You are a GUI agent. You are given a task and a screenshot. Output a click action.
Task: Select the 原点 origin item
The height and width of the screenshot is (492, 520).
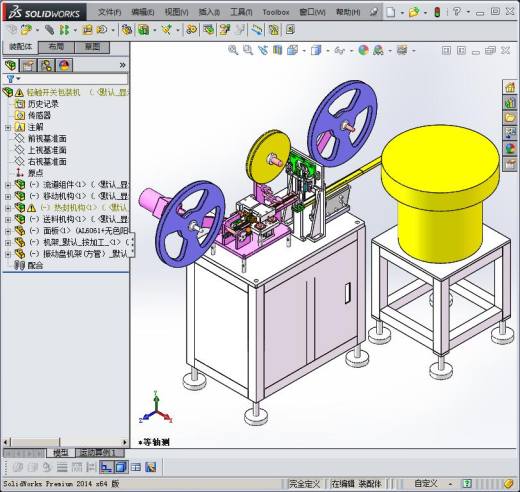coord(36,173)
